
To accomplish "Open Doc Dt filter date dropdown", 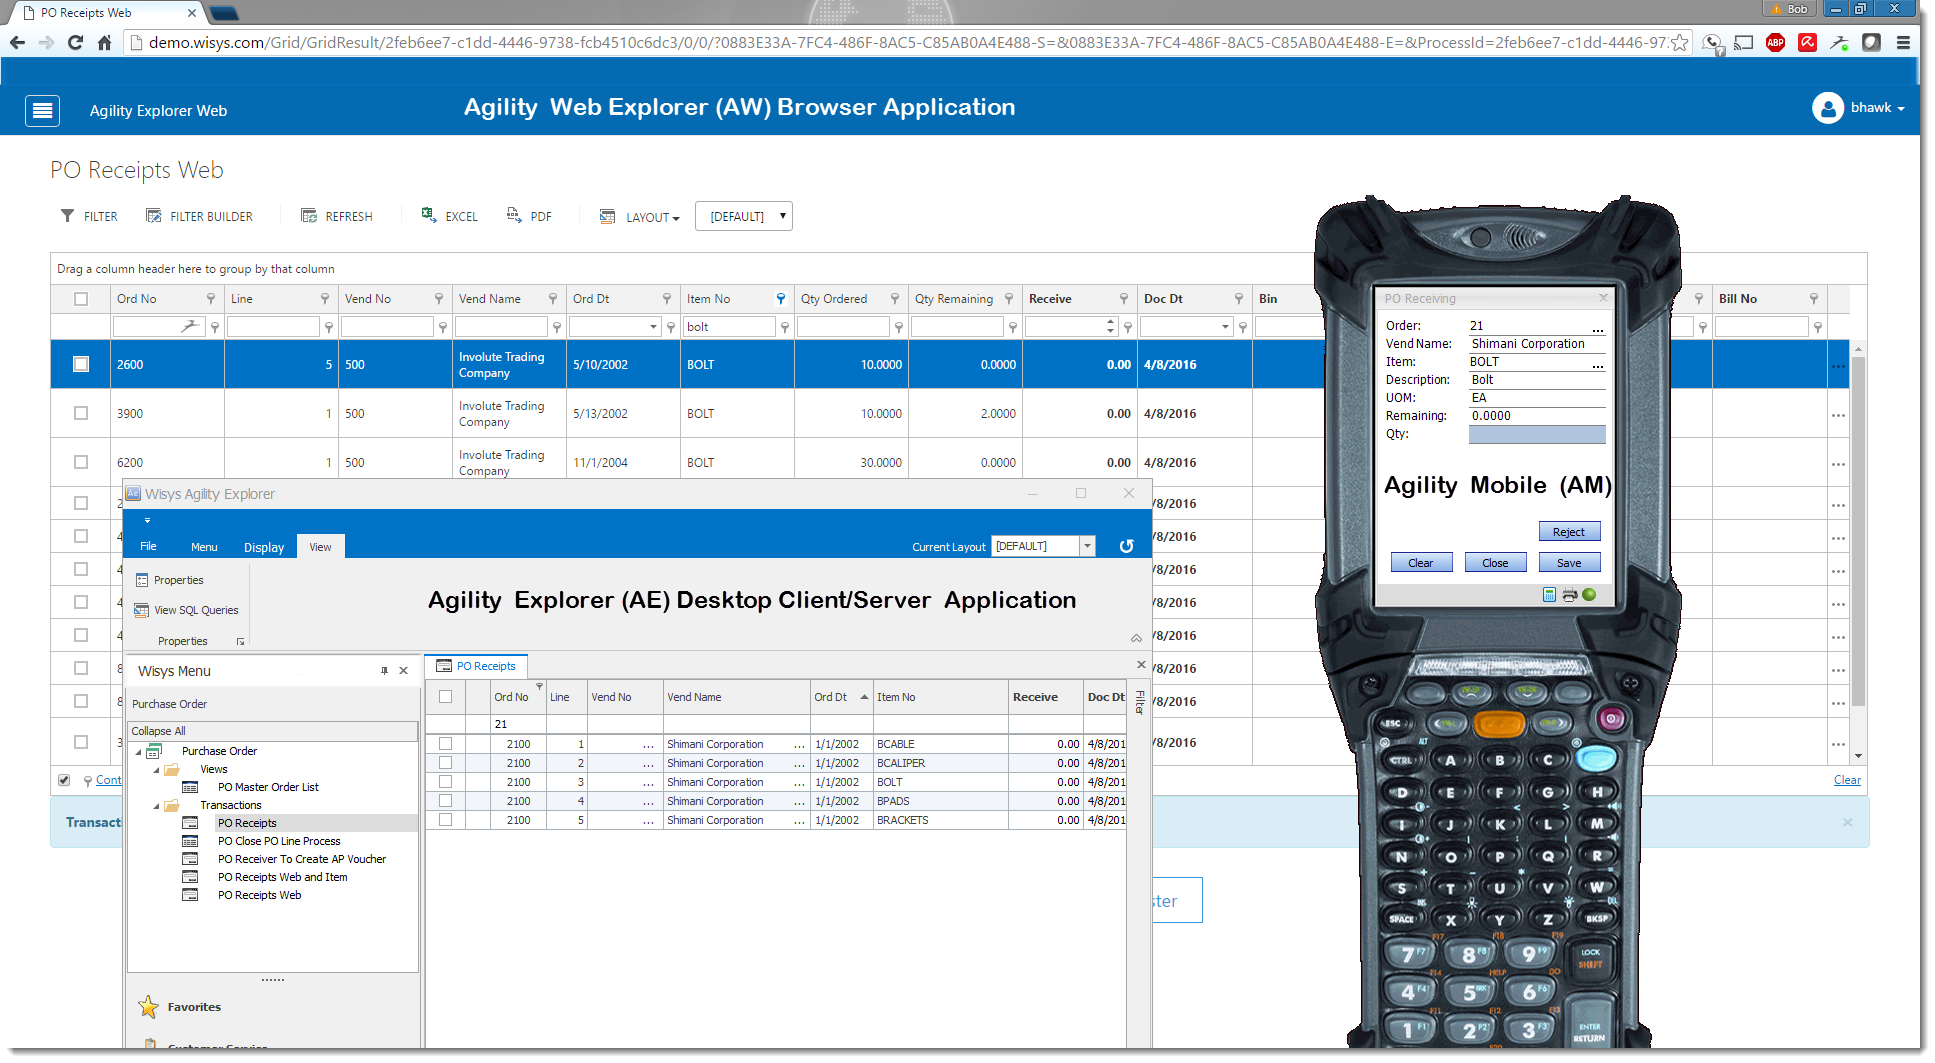I will click(x=1225, y=327).
